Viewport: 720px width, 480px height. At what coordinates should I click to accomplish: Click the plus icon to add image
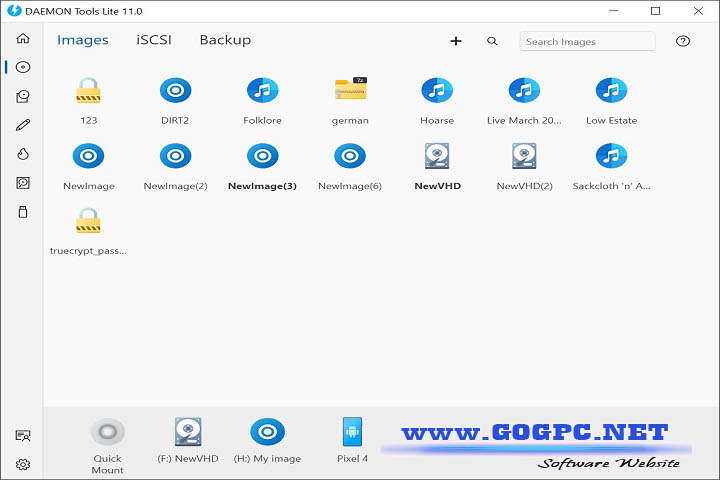[x=456, y=41]
